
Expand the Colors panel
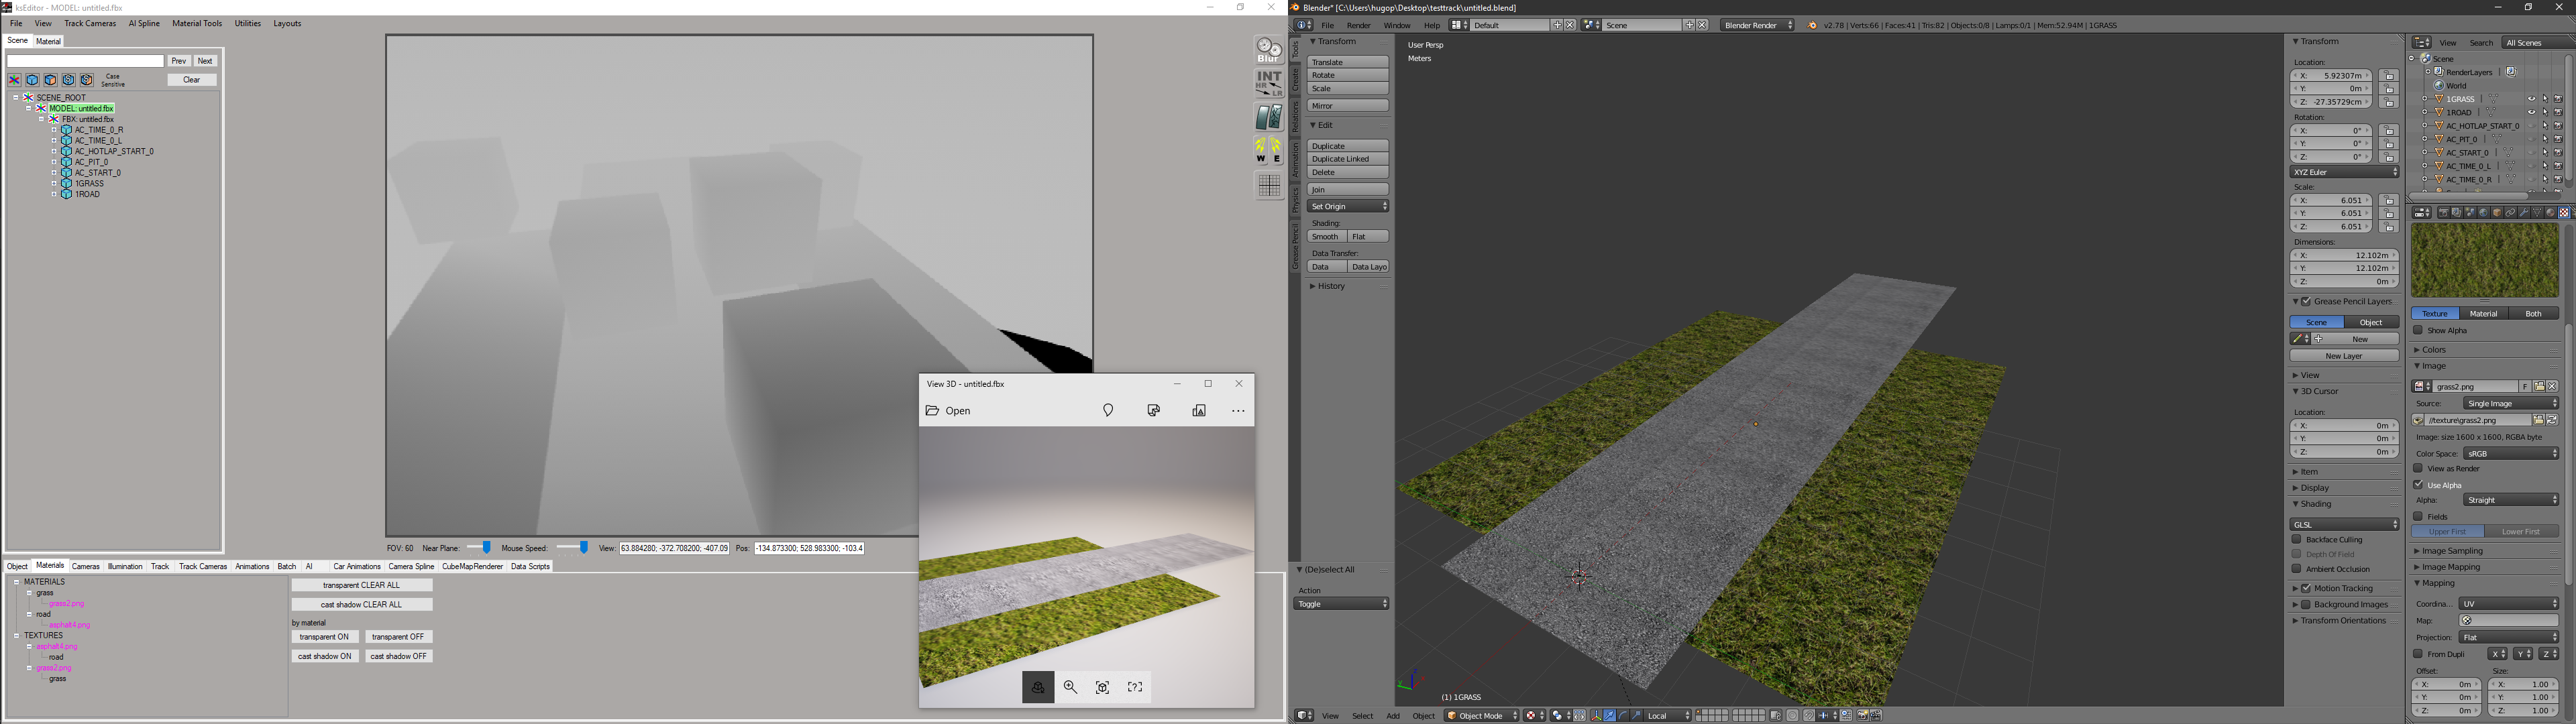point(2435,350)
